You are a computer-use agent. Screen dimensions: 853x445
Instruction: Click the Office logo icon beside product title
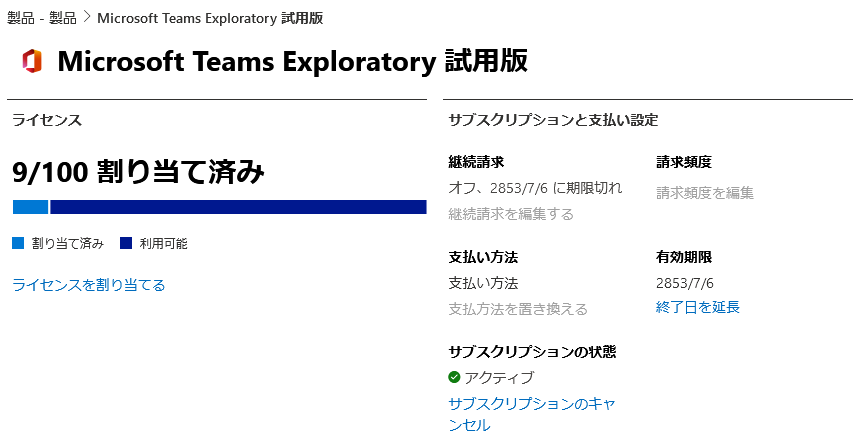coord(32,60)
